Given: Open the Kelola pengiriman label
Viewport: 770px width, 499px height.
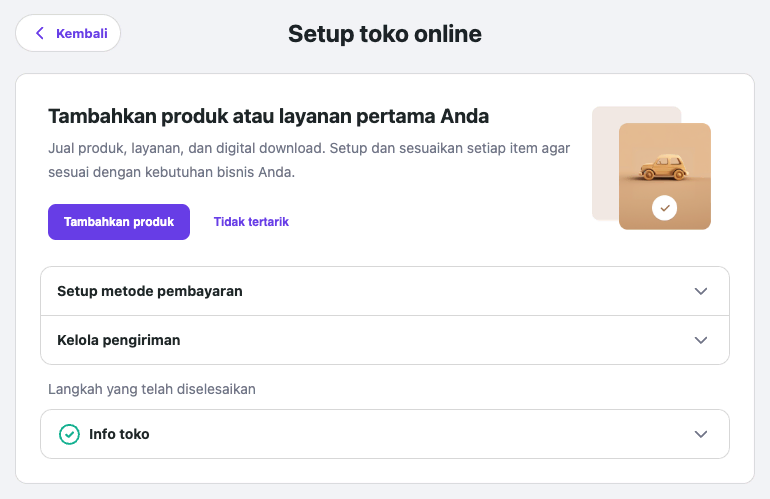Looking at the screenshot, I should pyautogui.click(x=119, y=340).
